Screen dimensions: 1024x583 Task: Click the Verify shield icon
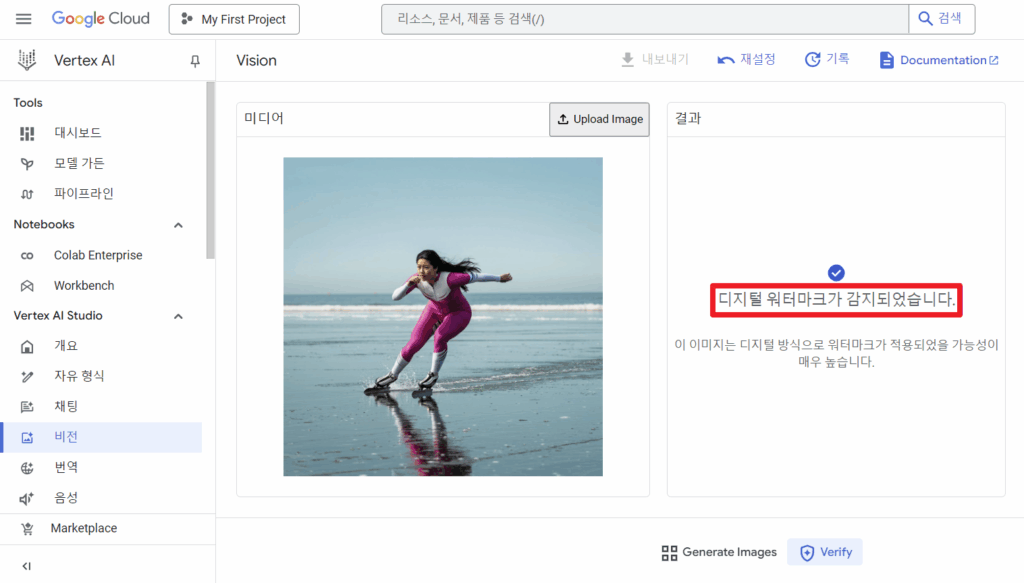(807, 553)
